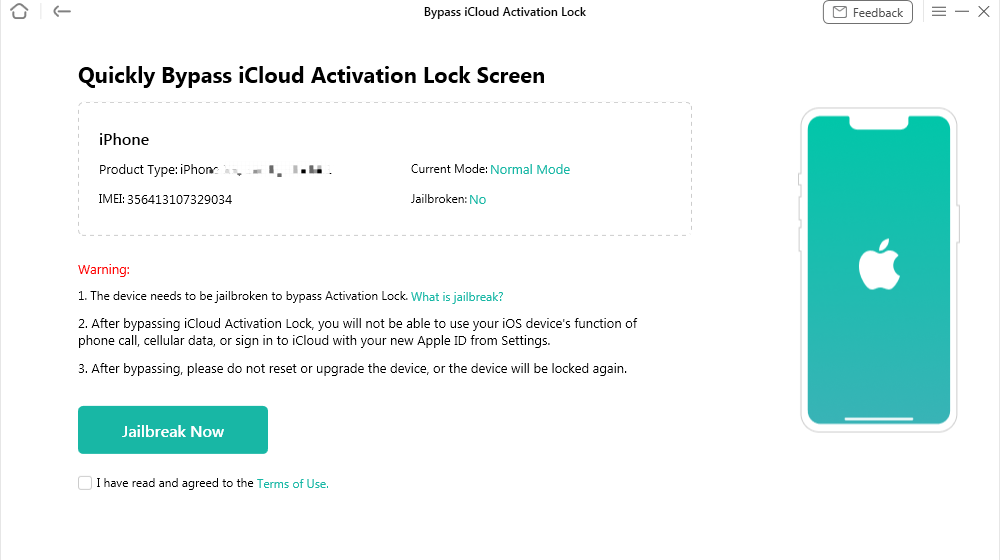Go to the home screen icon
Viewport: 1000px width, 560px height.
(x=19, y=11)
